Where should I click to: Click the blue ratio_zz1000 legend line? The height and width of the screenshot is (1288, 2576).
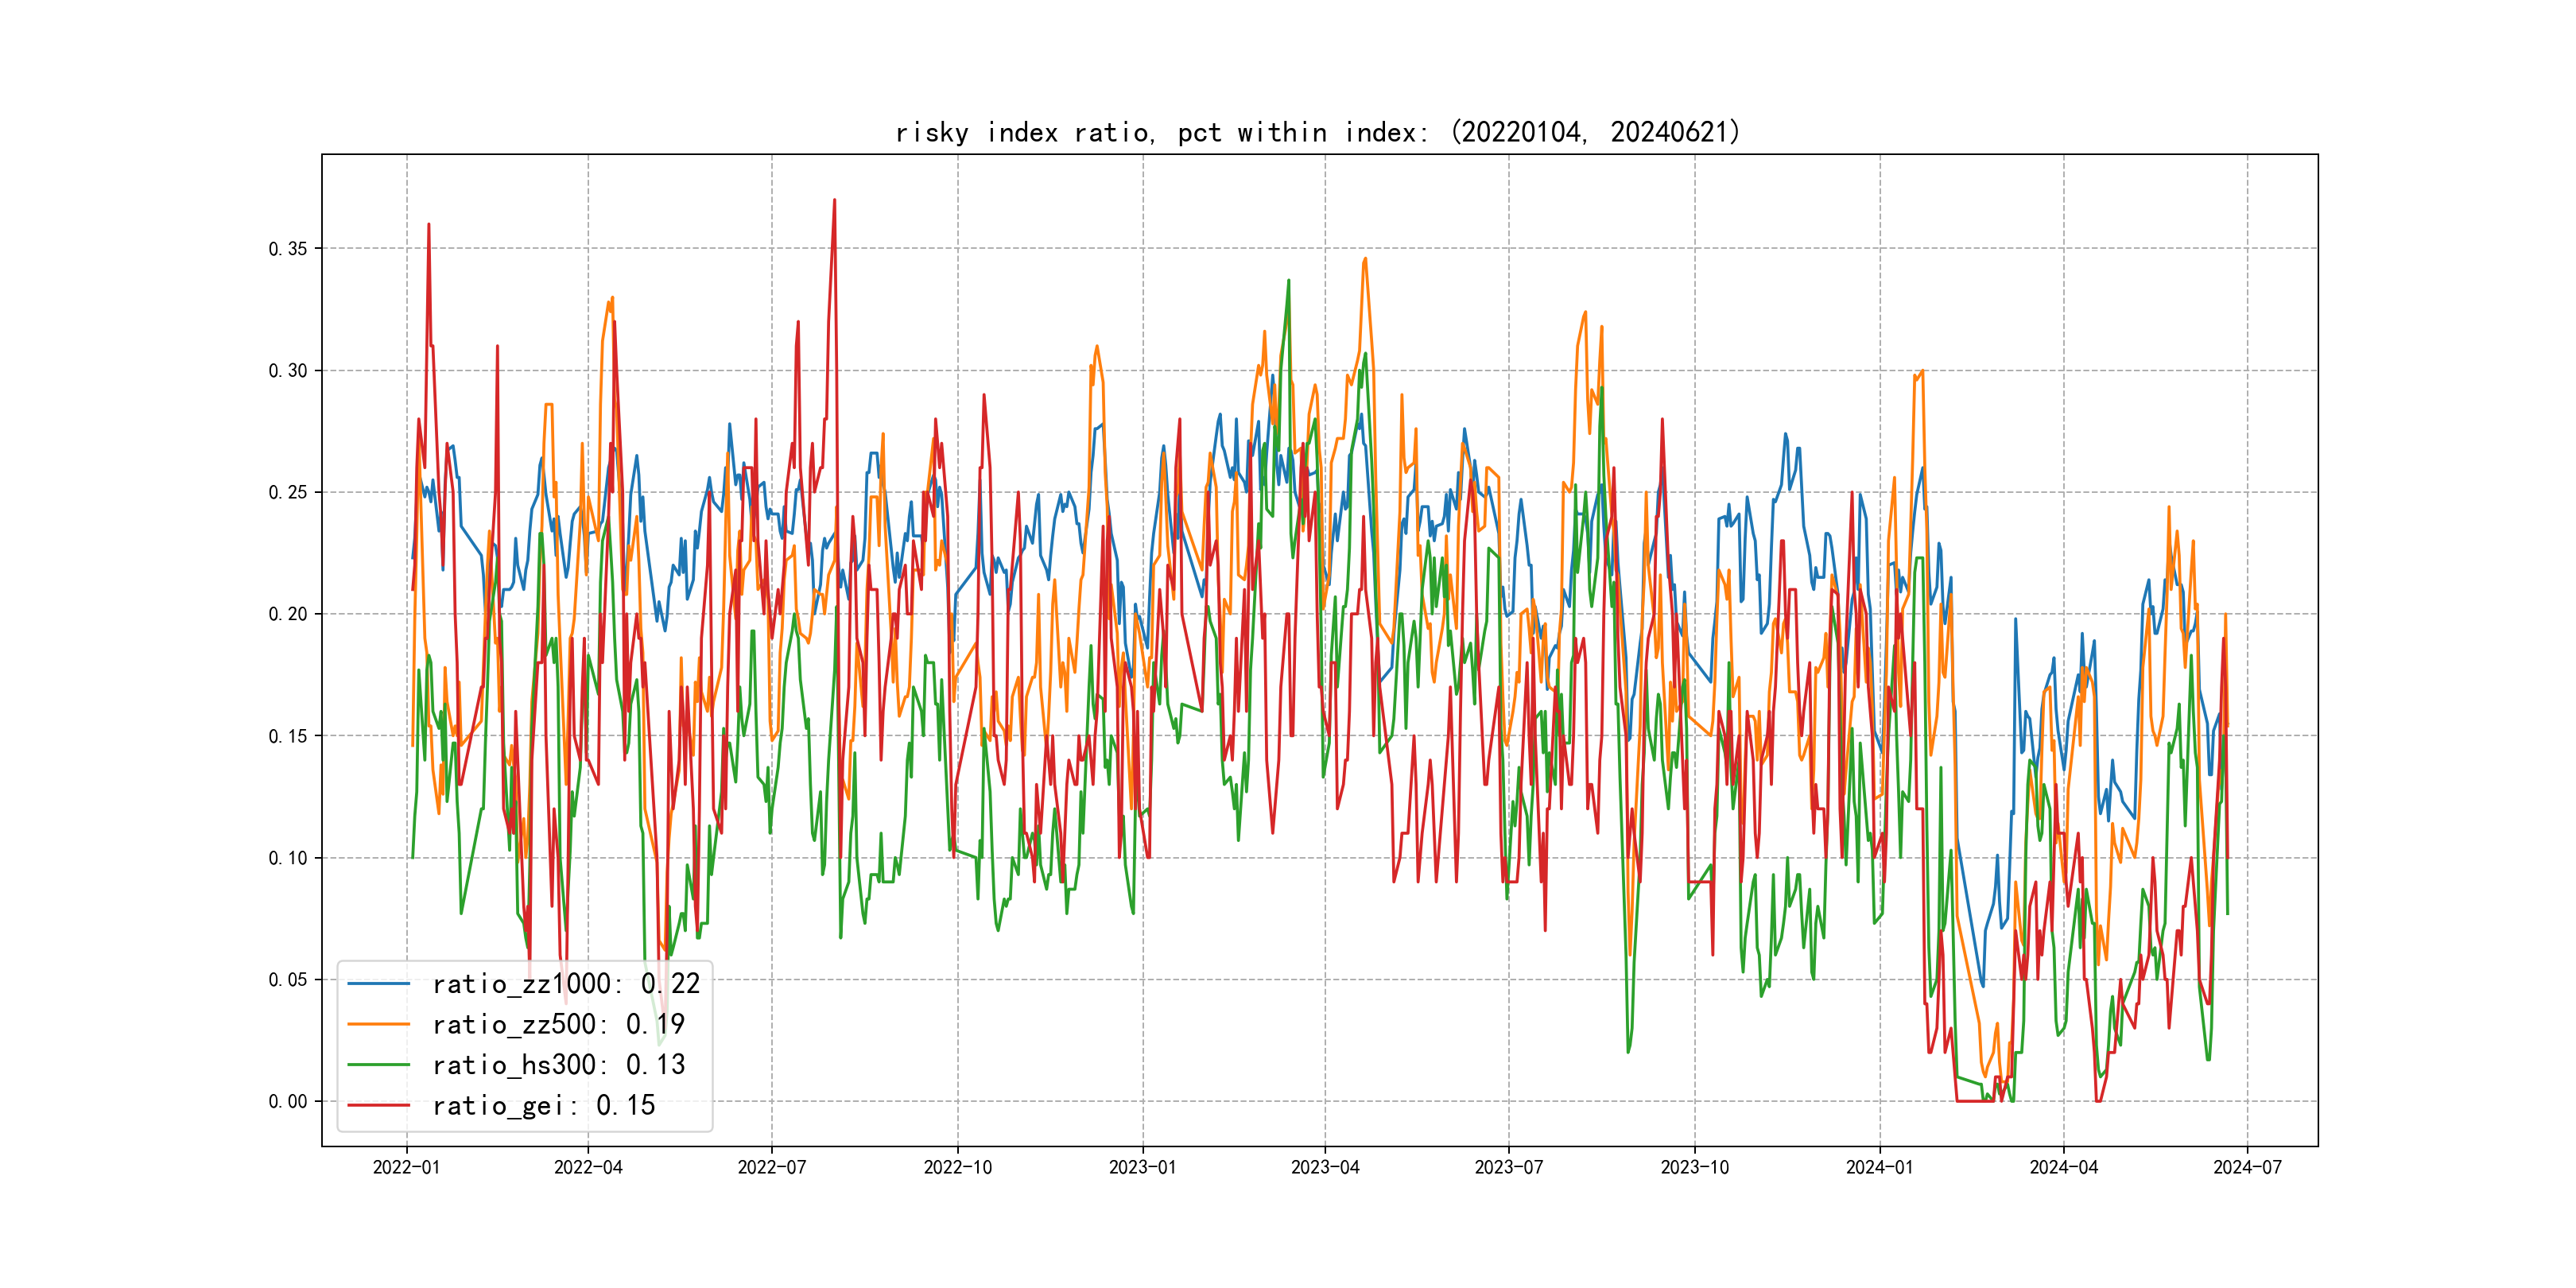pyautogui.click(x=378, y=984)
